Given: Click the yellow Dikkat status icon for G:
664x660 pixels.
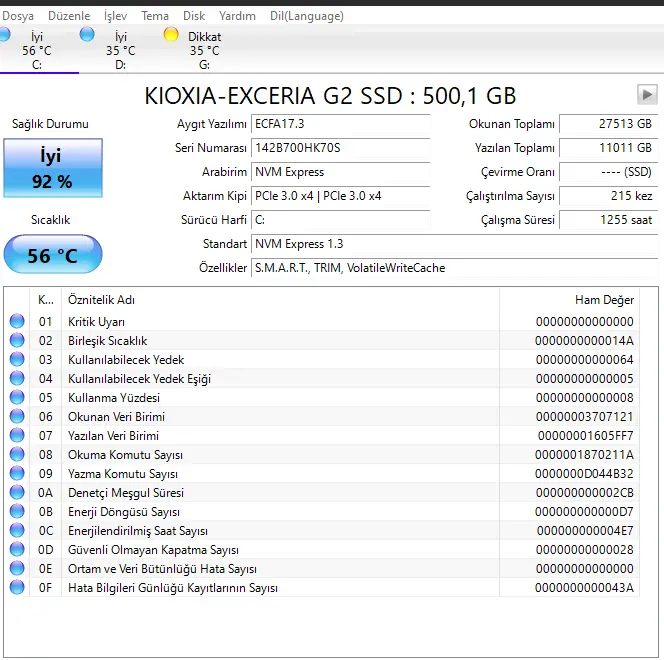Looking at the screenshot, I should [171, 35].
